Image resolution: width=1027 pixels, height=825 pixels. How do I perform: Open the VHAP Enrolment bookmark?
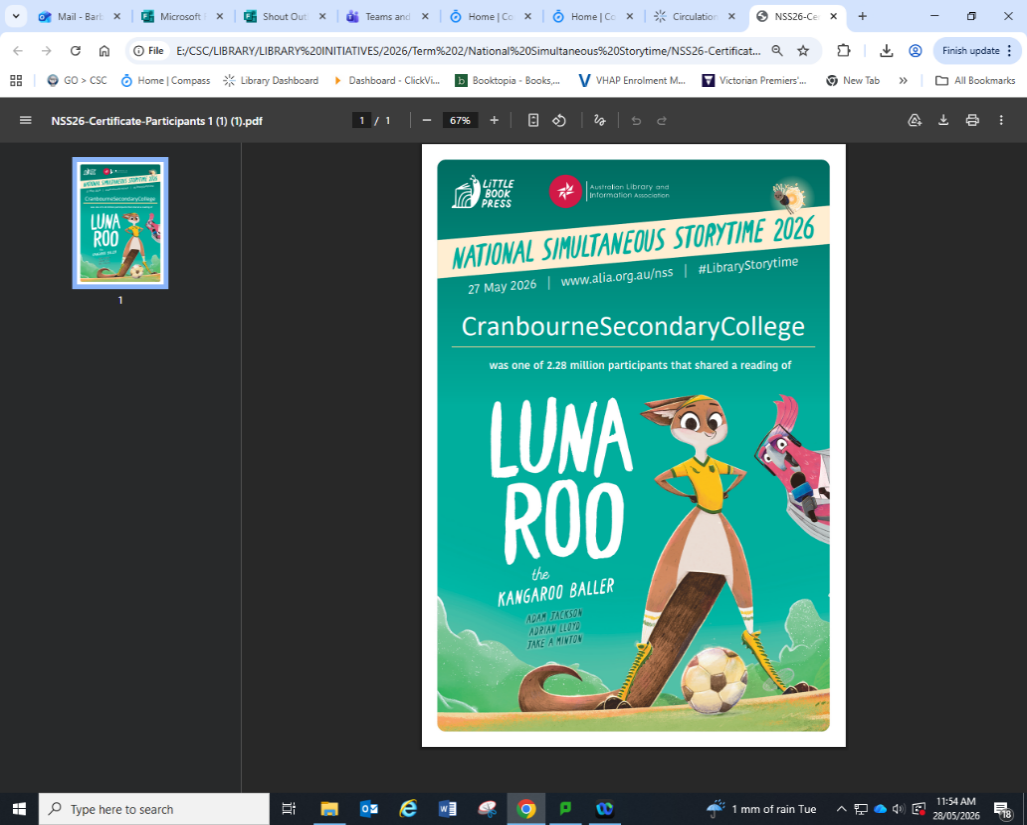[x=631, y=81]
